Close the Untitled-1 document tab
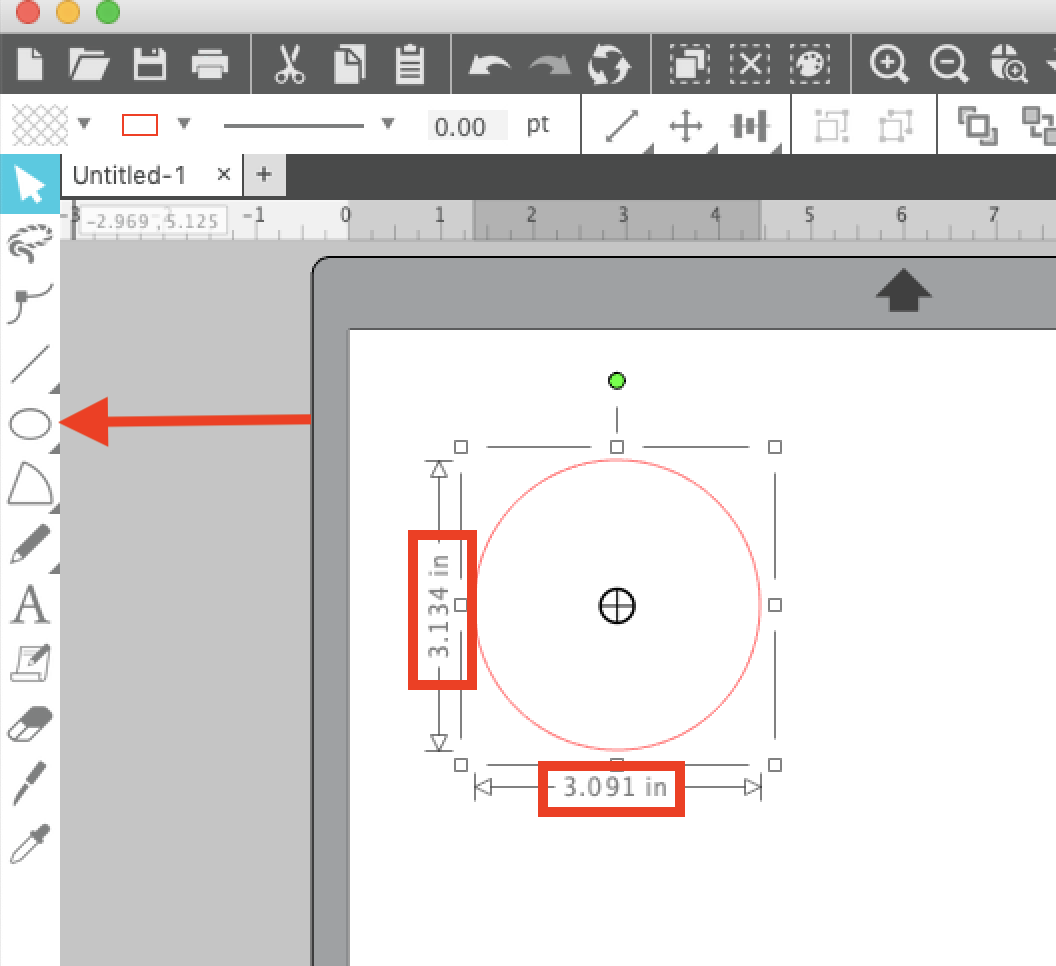 (222, 175)
